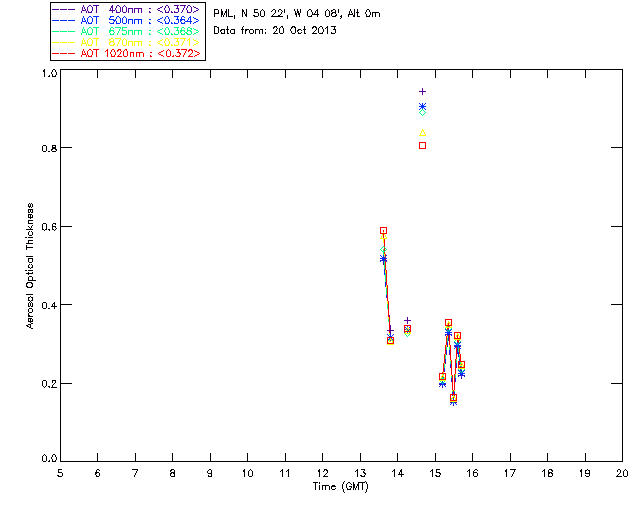Image resolution: width=640 pixels, height=512 pixels.
Task: Select the lowest red square data point
Action: [x=453, y=397]
